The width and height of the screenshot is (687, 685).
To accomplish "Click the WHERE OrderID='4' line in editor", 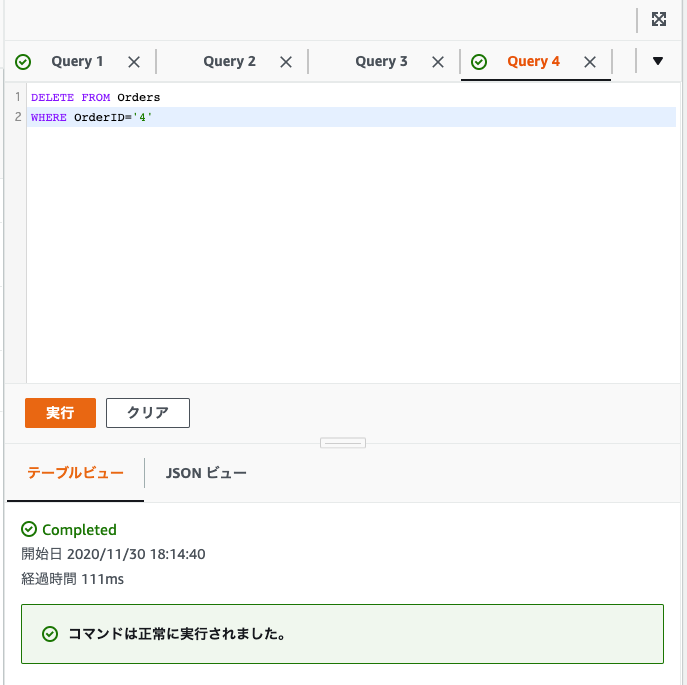I will (93, 118).
